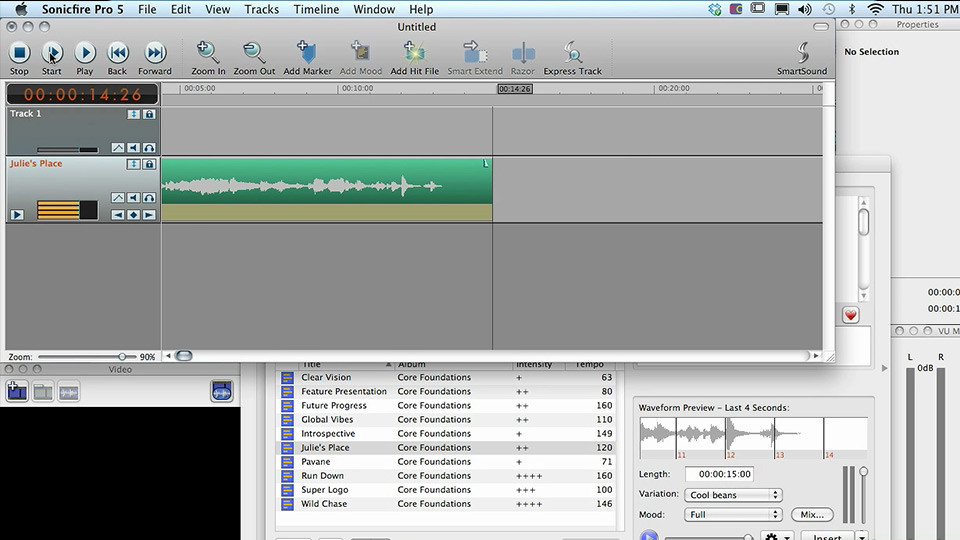Open the Apple menu
This screenshot has height=540, width=960.
(21, 9)
